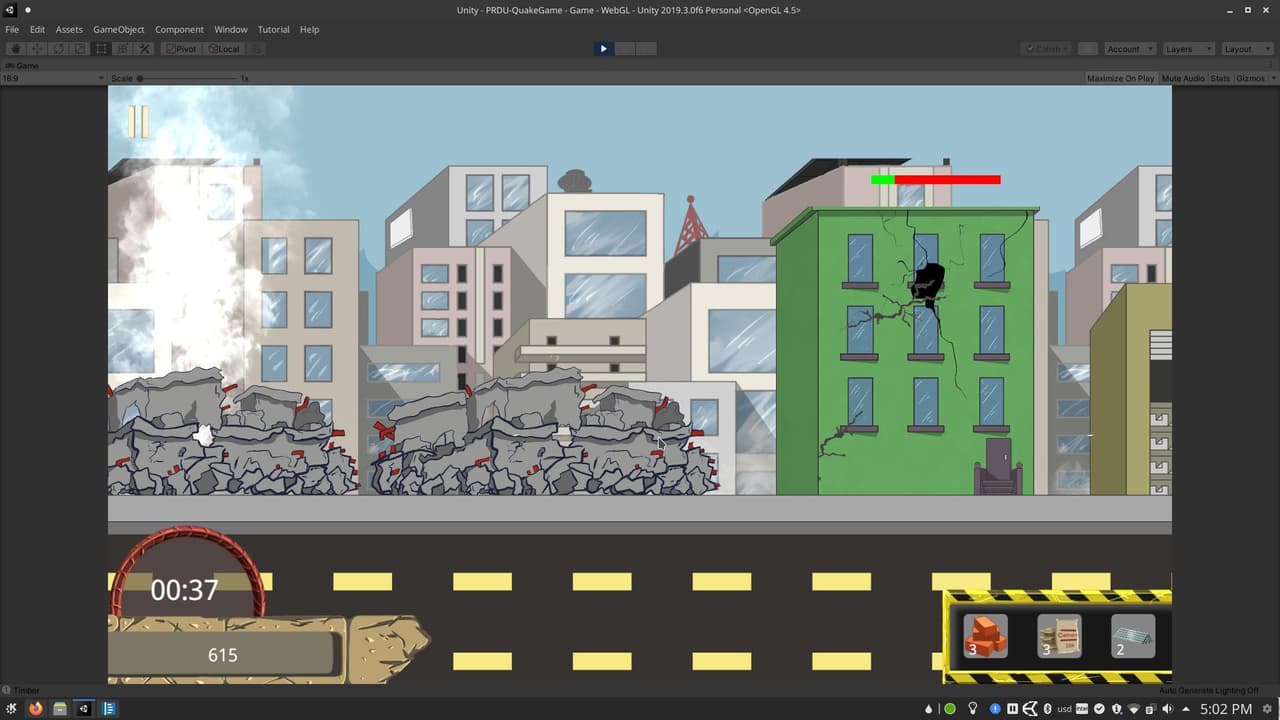Click the 5:02 PM clock

click(1226, 709)
